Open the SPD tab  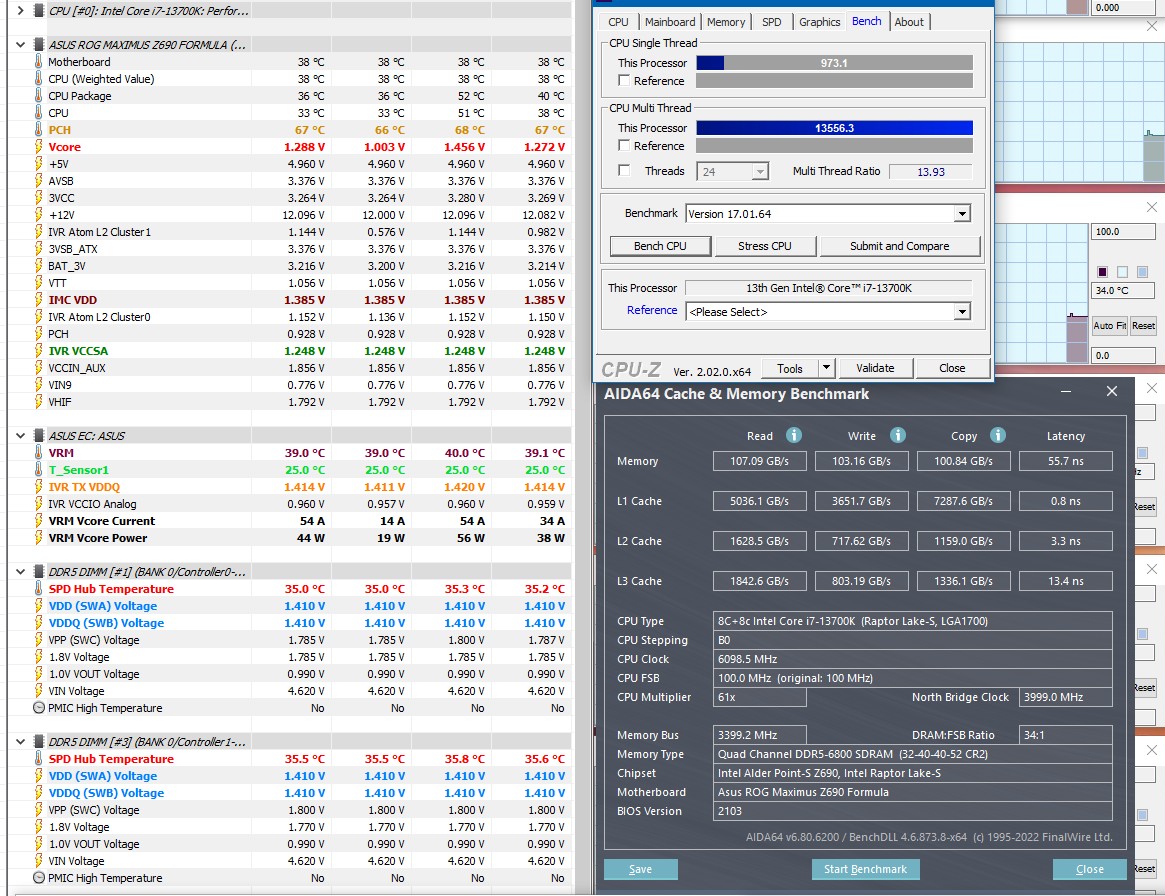[x=771, y=22]
